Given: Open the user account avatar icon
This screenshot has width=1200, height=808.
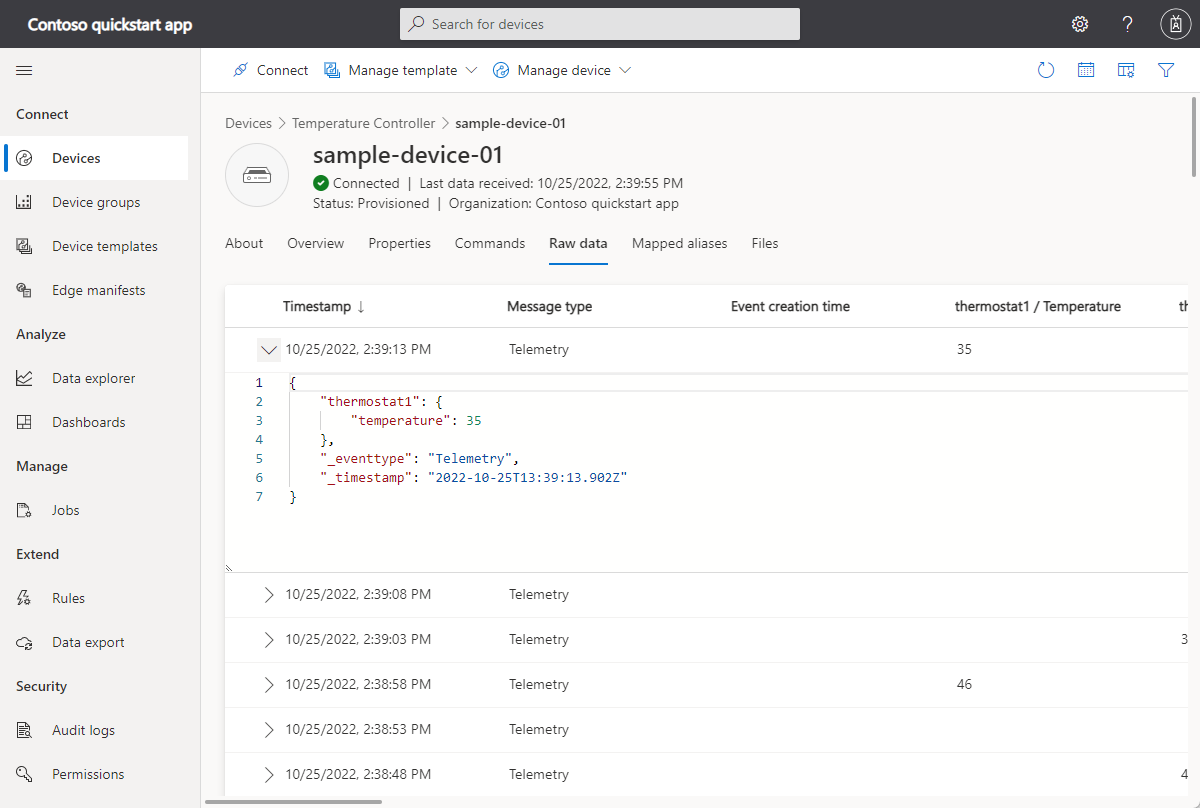Looking at the screenshot, I should pos(1175,24).
